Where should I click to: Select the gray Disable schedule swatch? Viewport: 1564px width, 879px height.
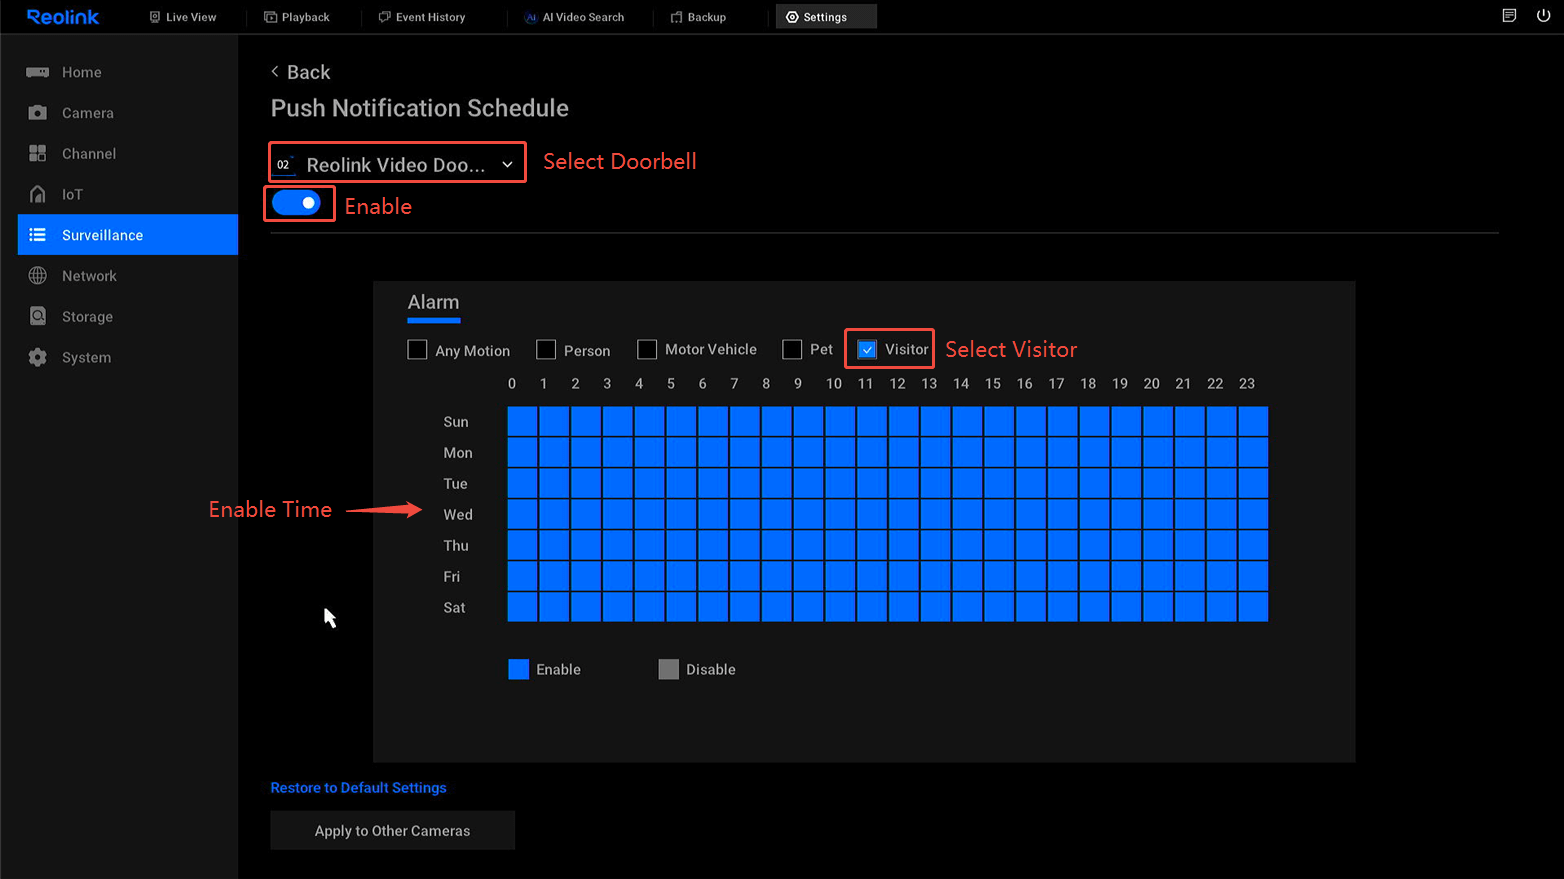(x=668, y=669)
